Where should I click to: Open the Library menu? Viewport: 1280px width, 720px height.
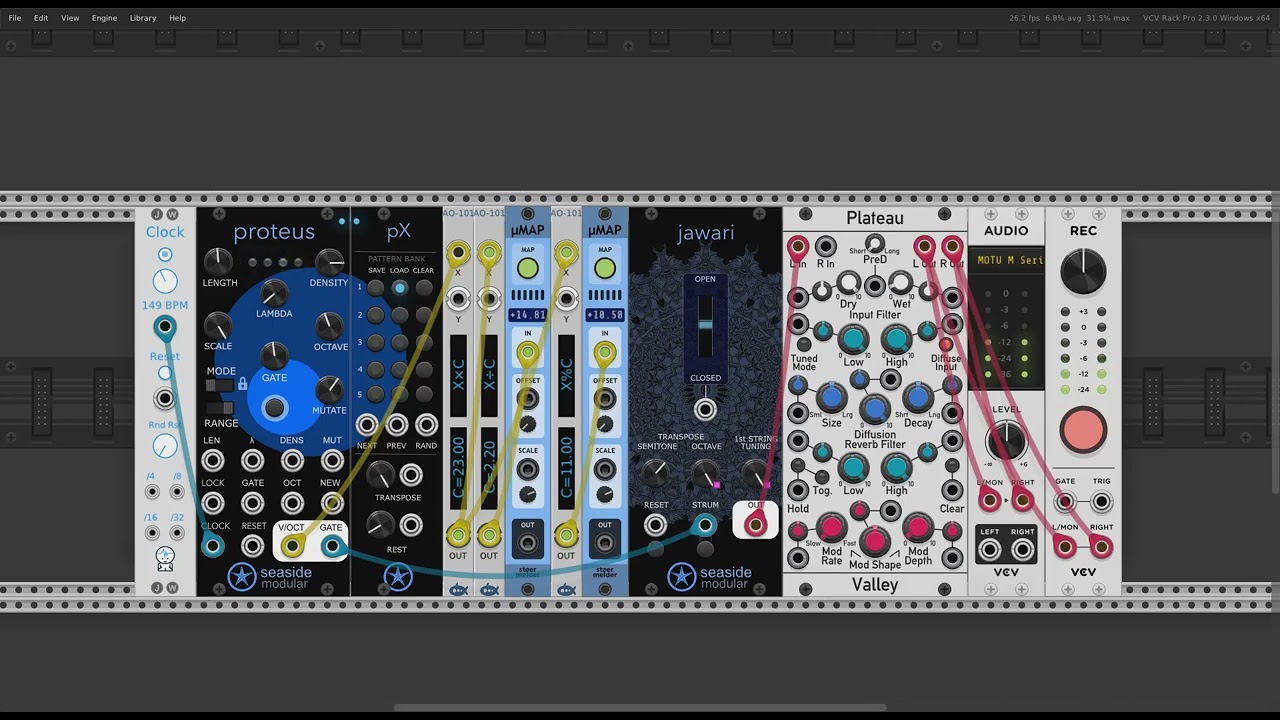pos(143,18)
